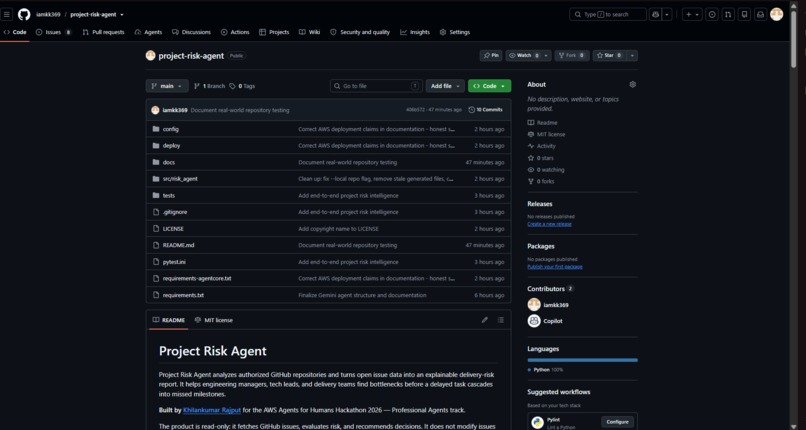Image resolution: width=806 pixels, height=430 pixels.
Task: Expand the Watch options dropdown arrow
Action: click(x=546, y=55)
